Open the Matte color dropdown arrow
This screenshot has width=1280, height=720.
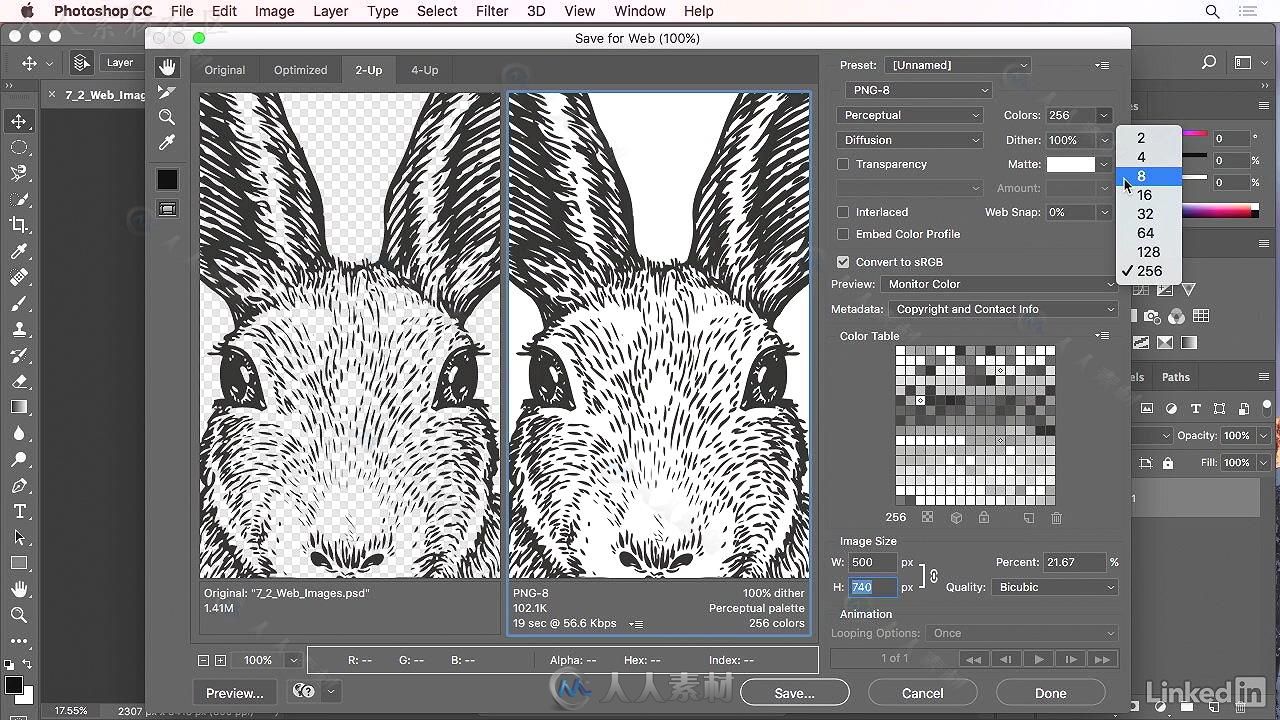[x=1104, y=164]
